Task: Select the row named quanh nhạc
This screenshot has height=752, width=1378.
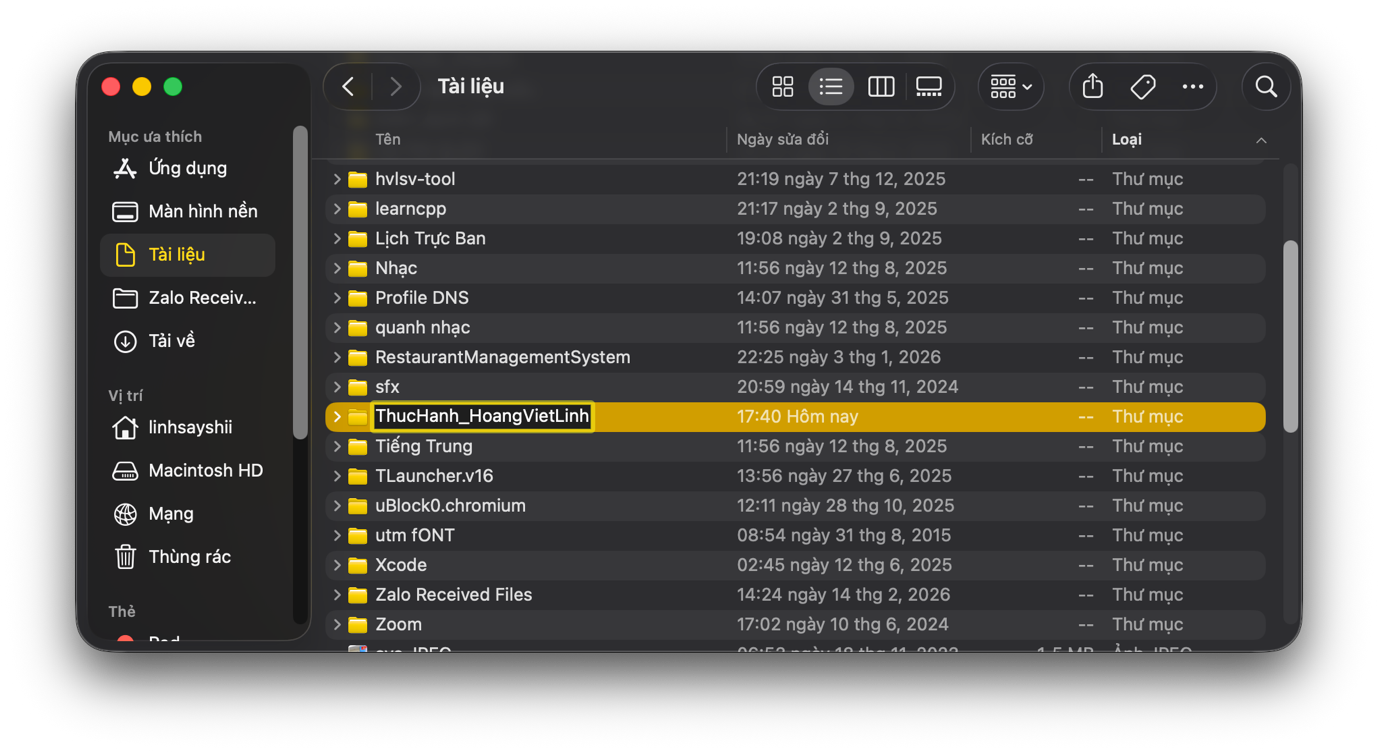Action: point(796,327)
